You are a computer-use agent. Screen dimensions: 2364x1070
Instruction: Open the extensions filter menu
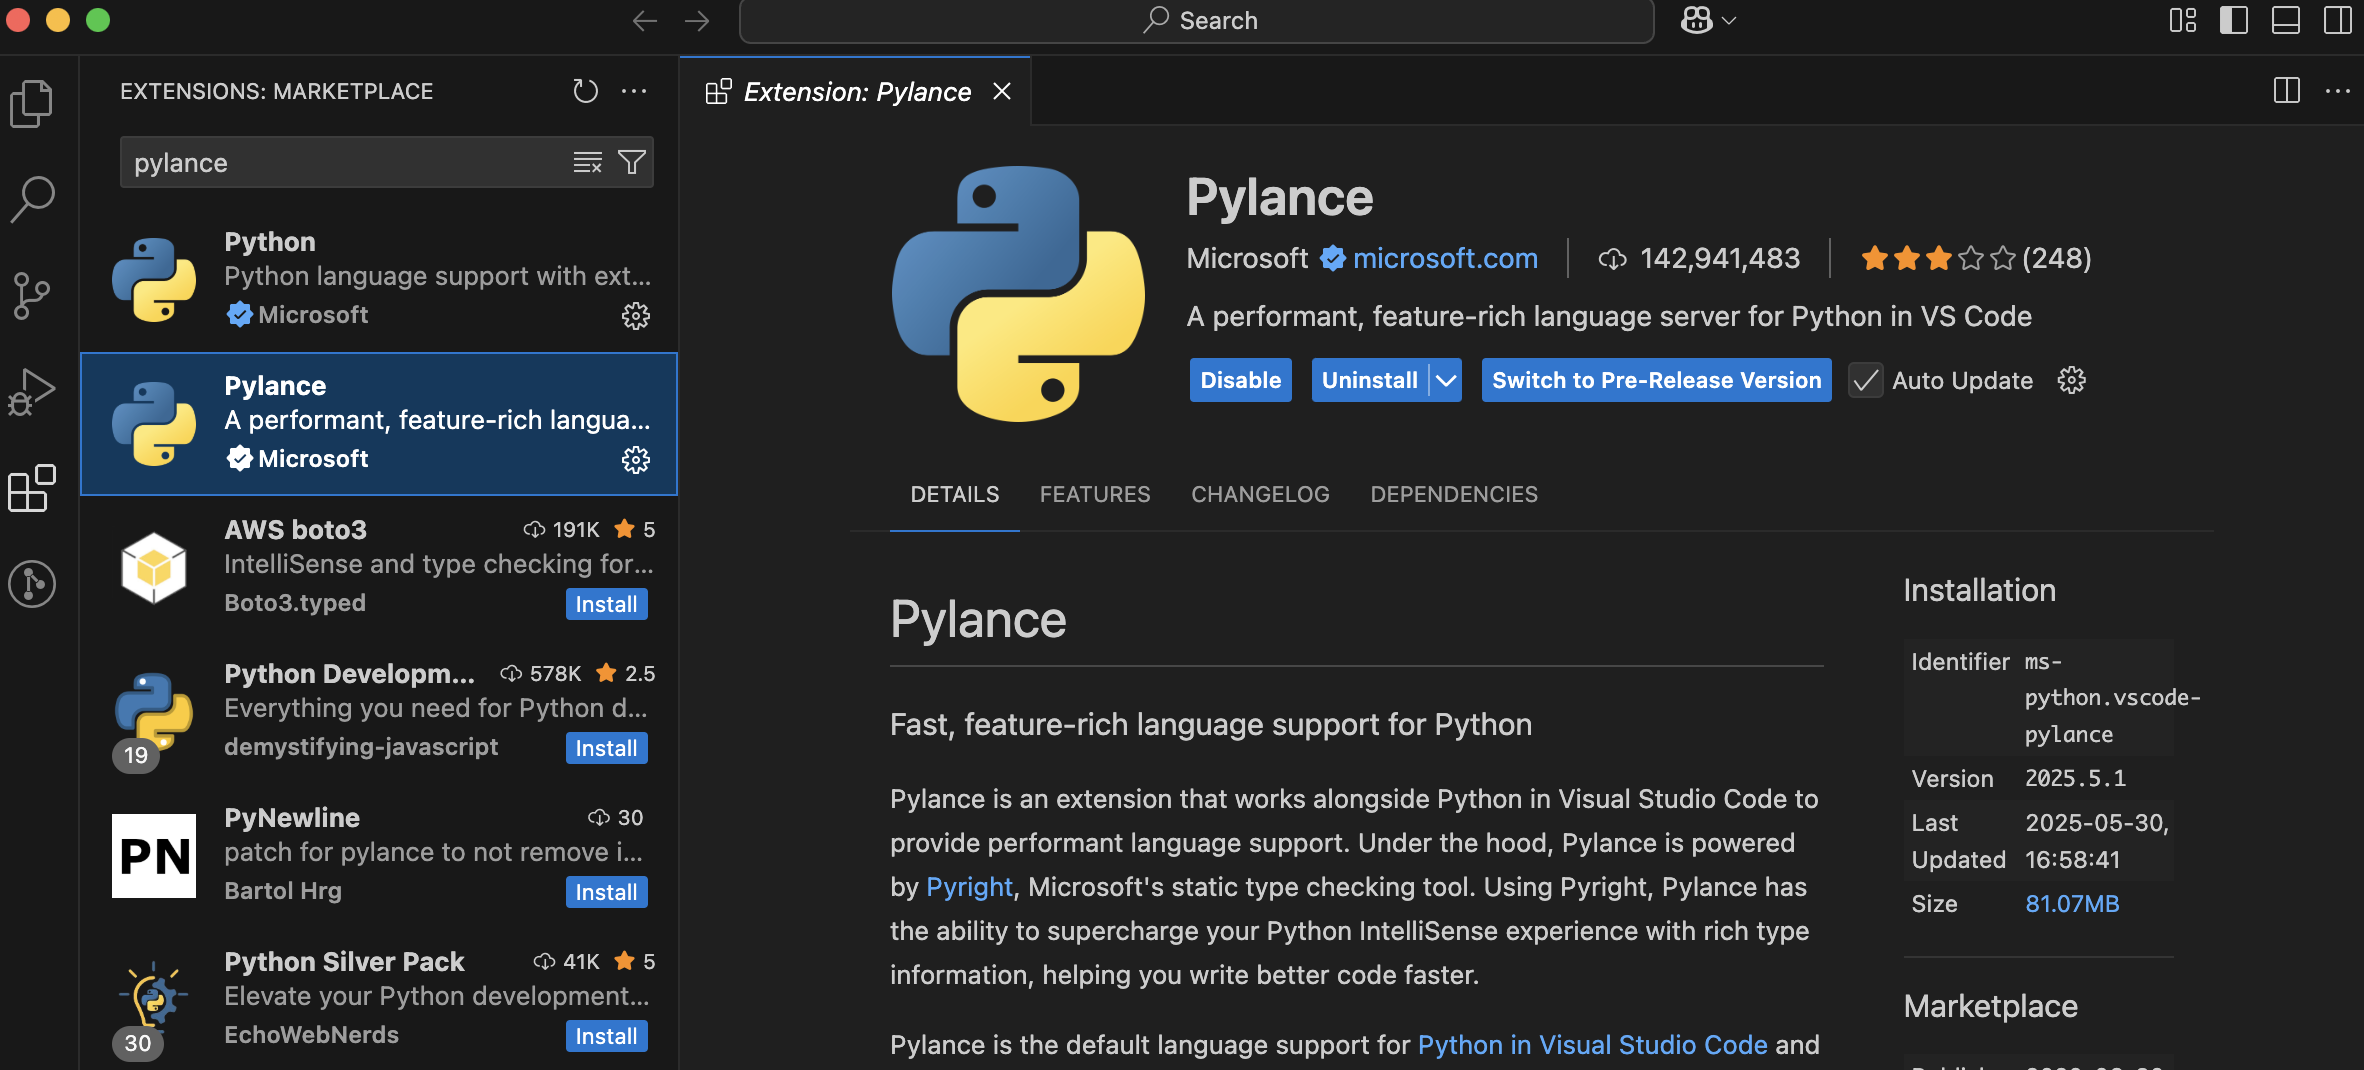point(632,162)
